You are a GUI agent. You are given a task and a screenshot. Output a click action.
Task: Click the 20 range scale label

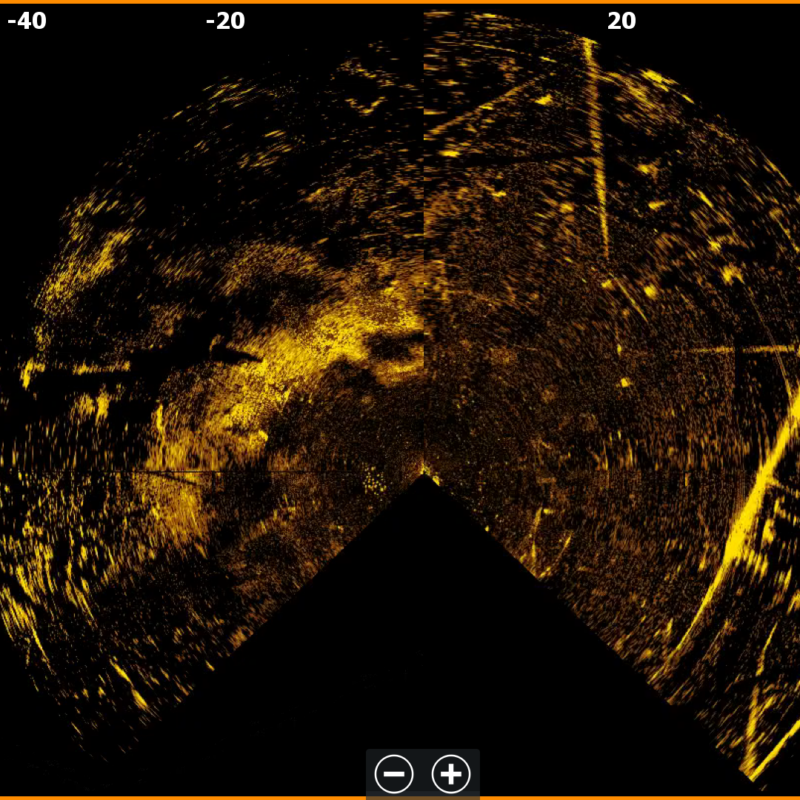pos(621,21)
